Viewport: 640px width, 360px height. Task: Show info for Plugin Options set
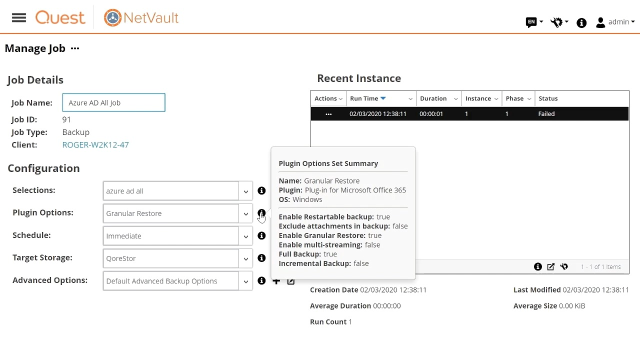coord(262,213)
